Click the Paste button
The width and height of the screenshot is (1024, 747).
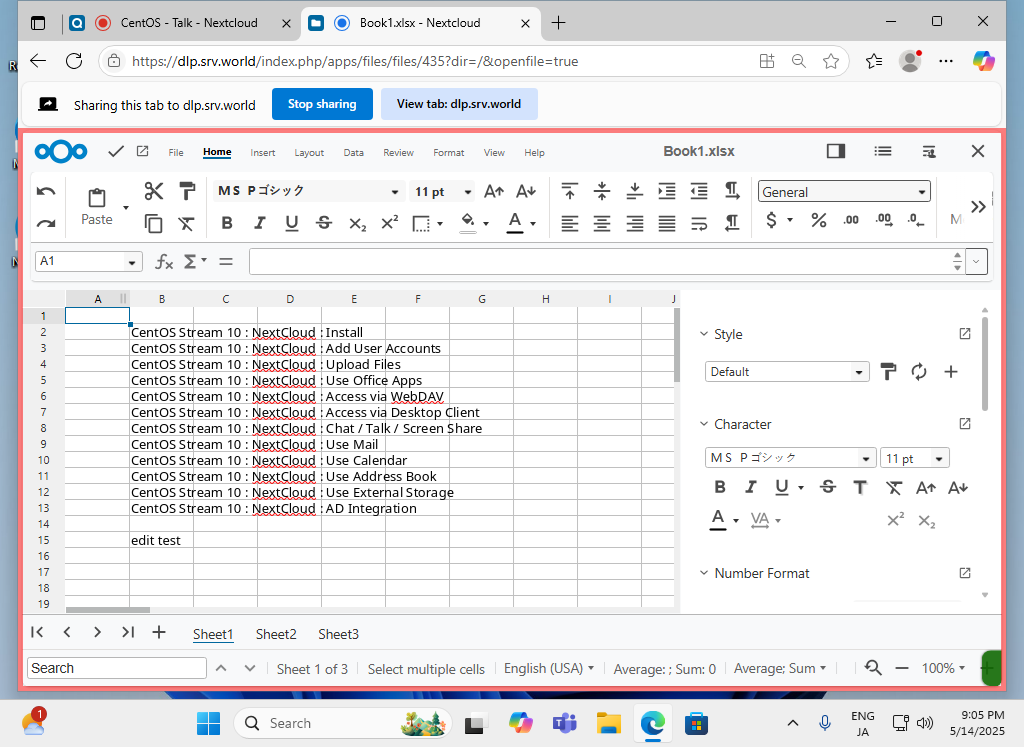tap(97, 207)
